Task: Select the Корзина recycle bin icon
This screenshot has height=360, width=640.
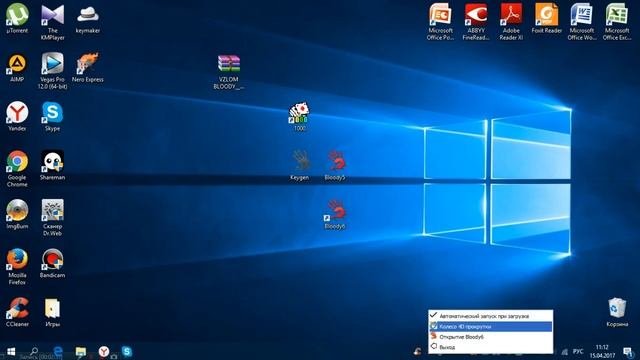Action: (x=617, y=312)
